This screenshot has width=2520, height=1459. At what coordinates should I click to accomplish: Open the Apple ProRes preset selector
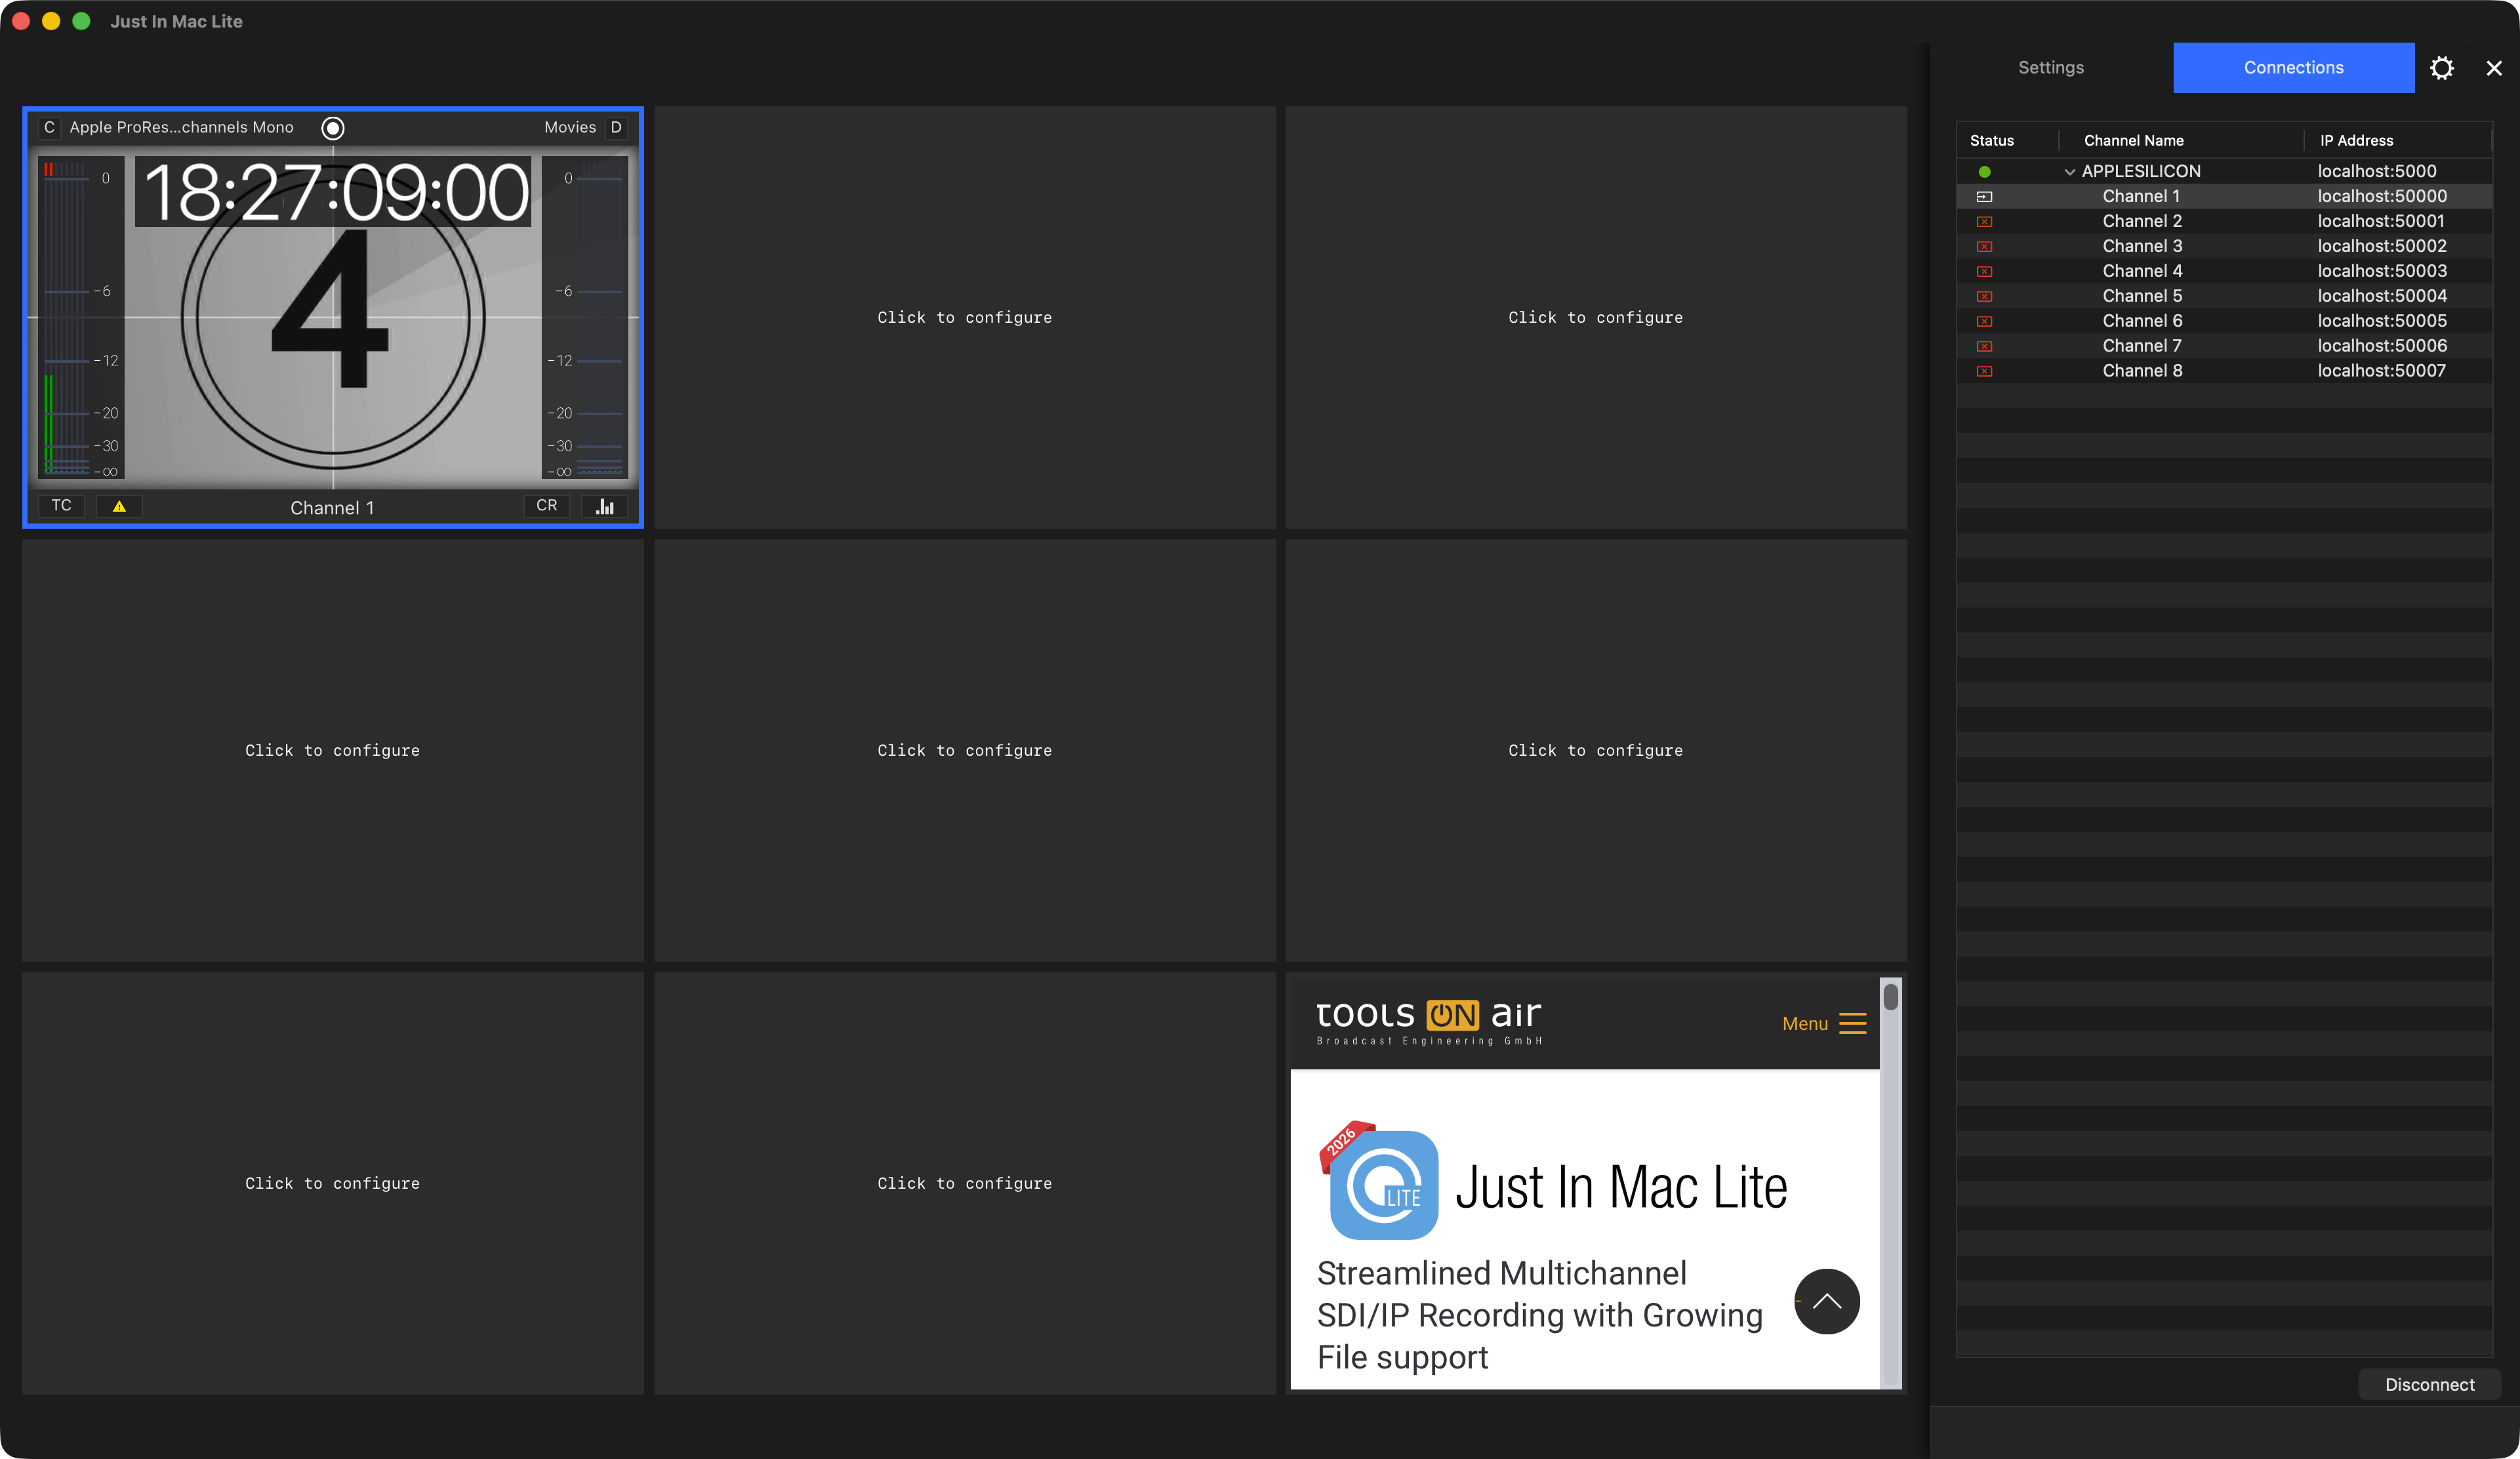click(x=181, y=128)
